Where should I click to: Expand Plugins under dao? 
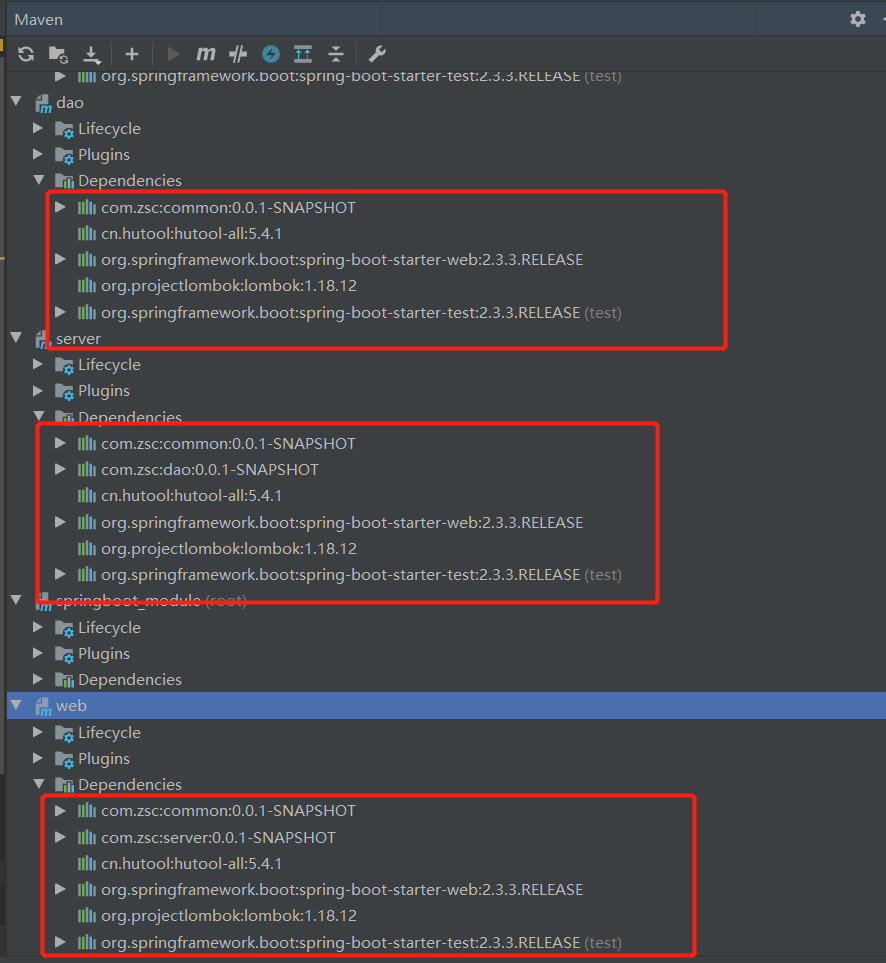tap(38, 154)
